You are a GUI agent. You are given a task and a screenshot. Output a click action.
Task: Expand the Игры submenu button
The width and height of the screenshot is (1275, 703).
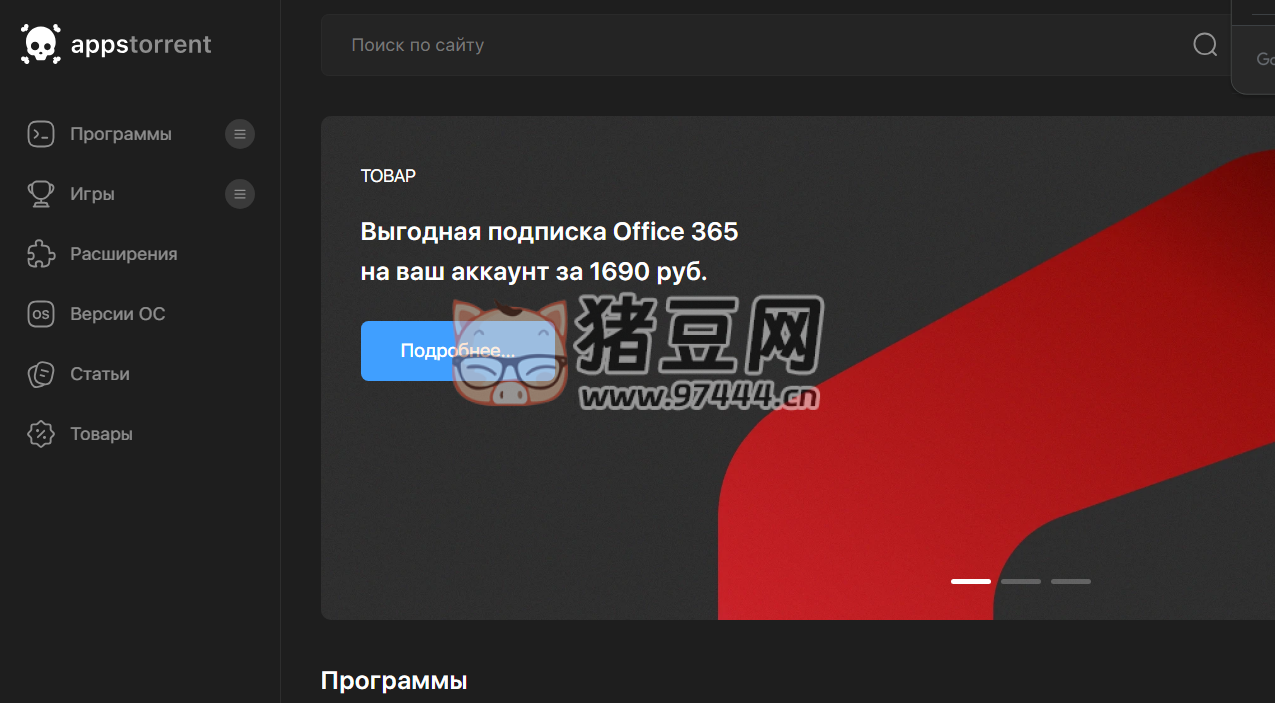tap(239, 193)
